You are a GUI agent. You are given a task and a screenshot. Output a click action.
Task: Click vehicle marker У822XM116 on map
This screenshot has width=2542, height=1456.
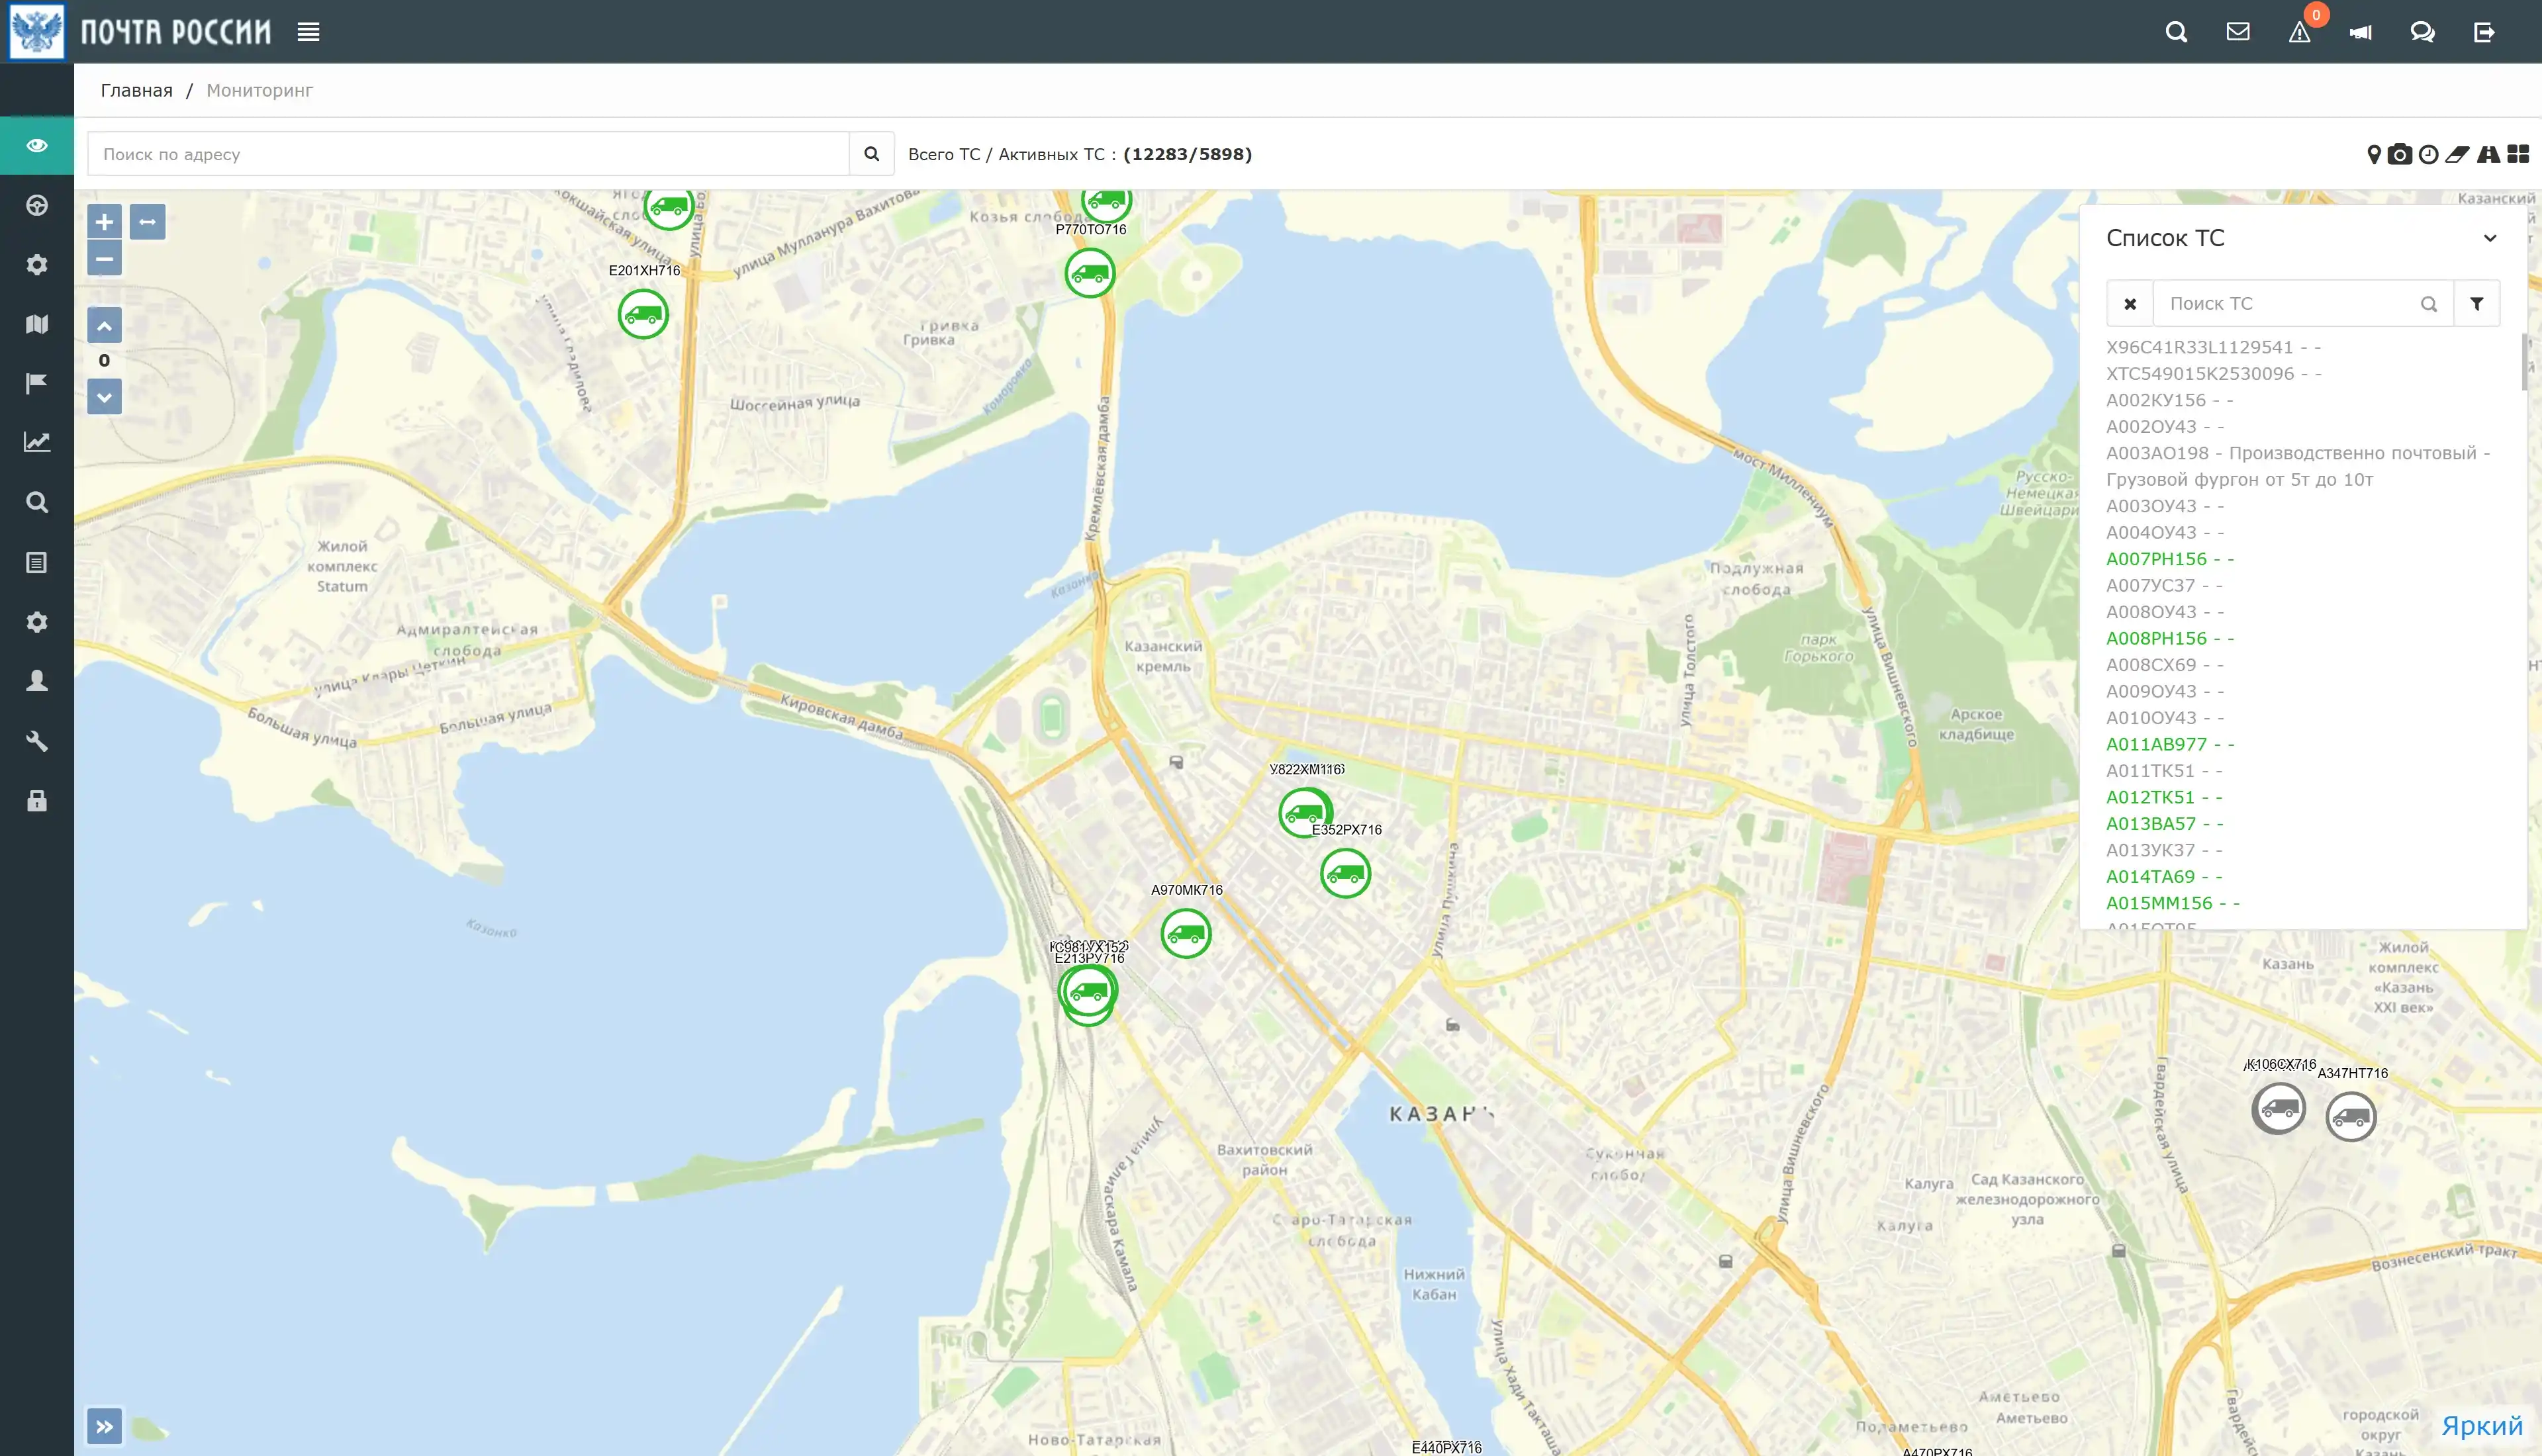click(1304, 813)
